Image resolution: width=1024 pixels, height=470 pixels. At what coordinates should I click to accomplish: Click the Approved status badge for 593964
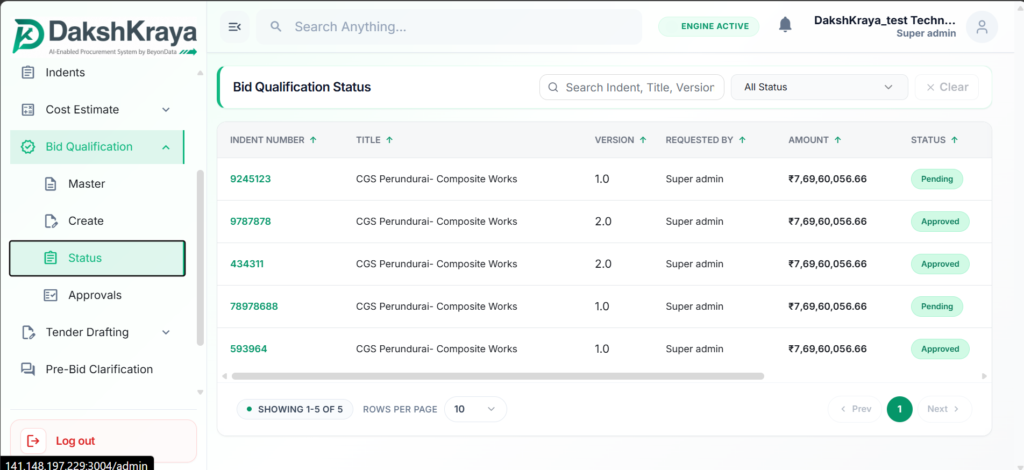coord(940,349)
